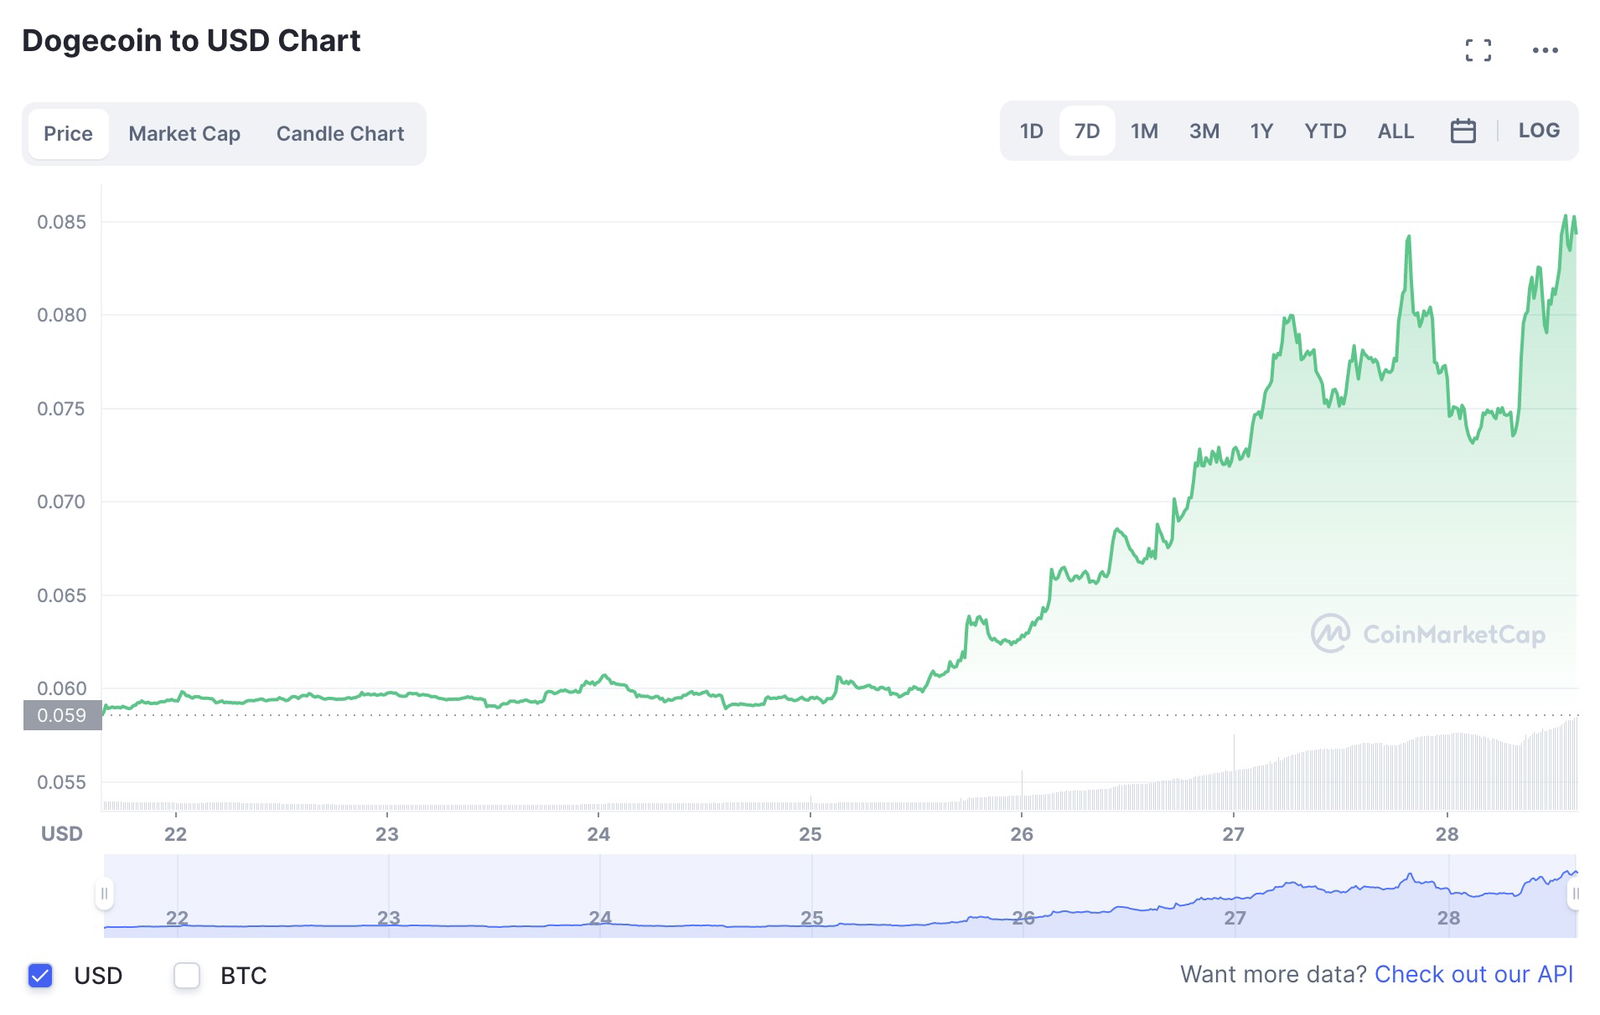Click the date 28 on main x-axis

pos(1447,834)
